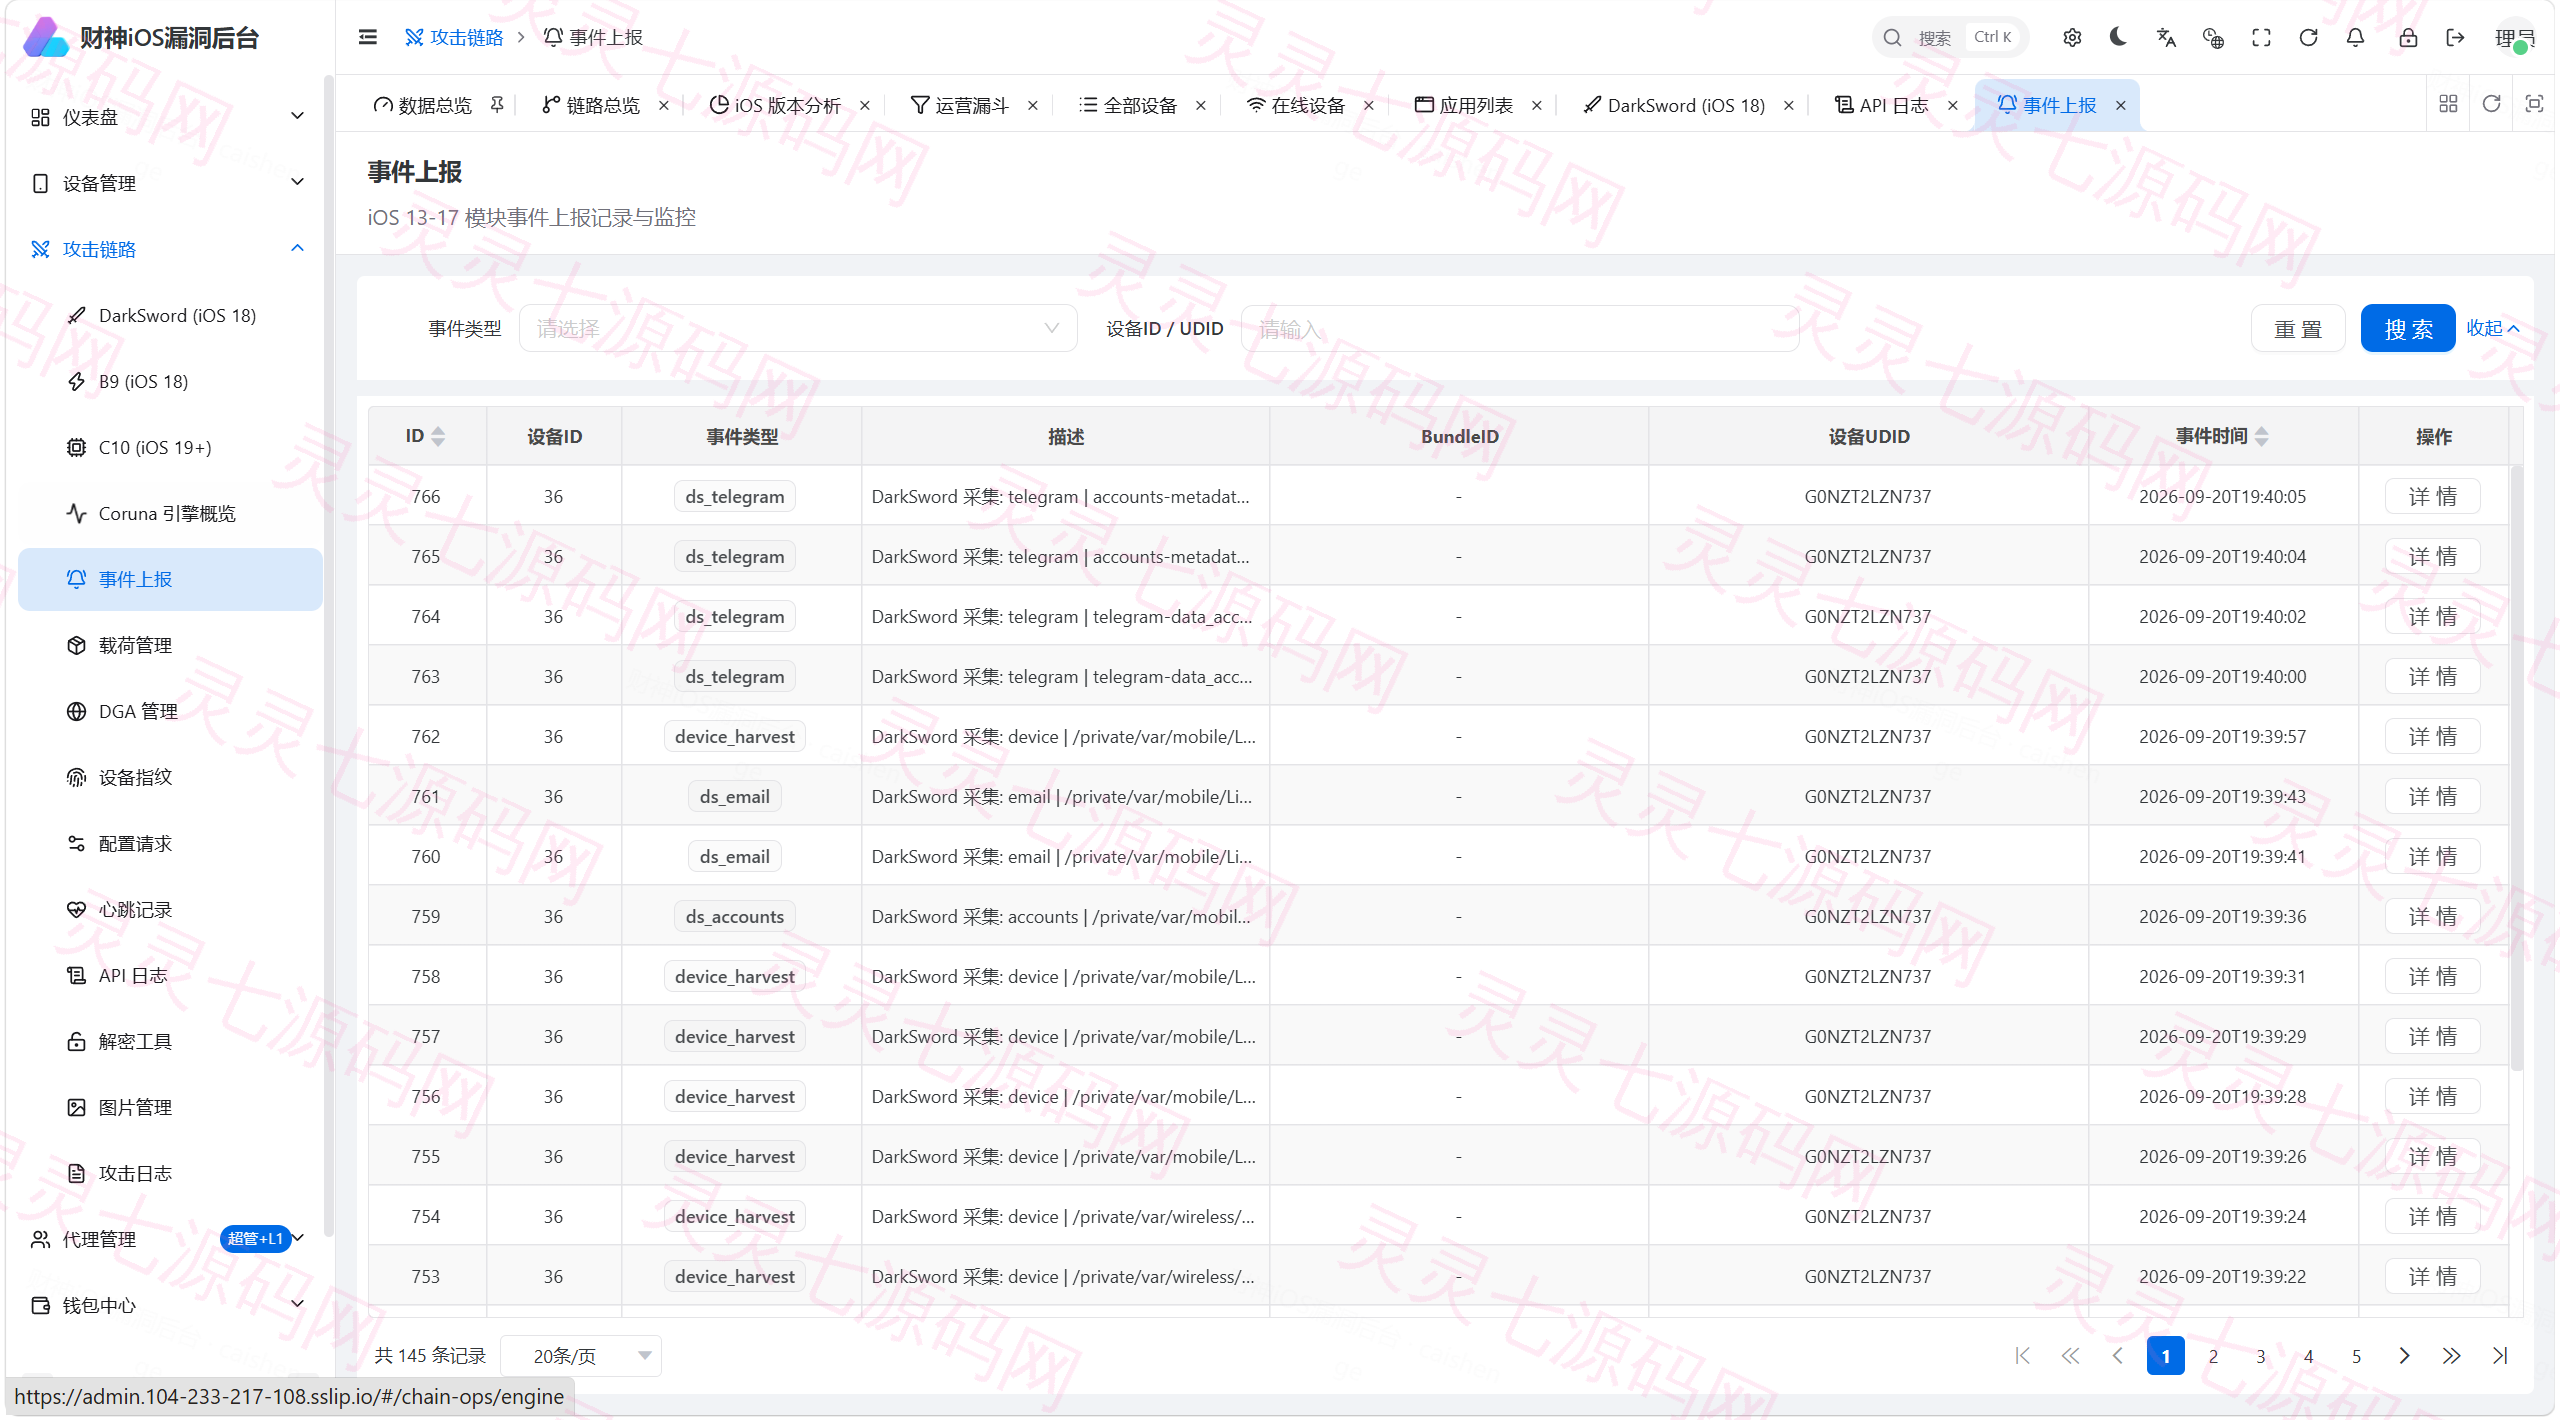Image resolution: width=2560 pixels, height=1420 pixels.
Task: Collapse the filter with 收起 link
Action: coord(2492,329)
